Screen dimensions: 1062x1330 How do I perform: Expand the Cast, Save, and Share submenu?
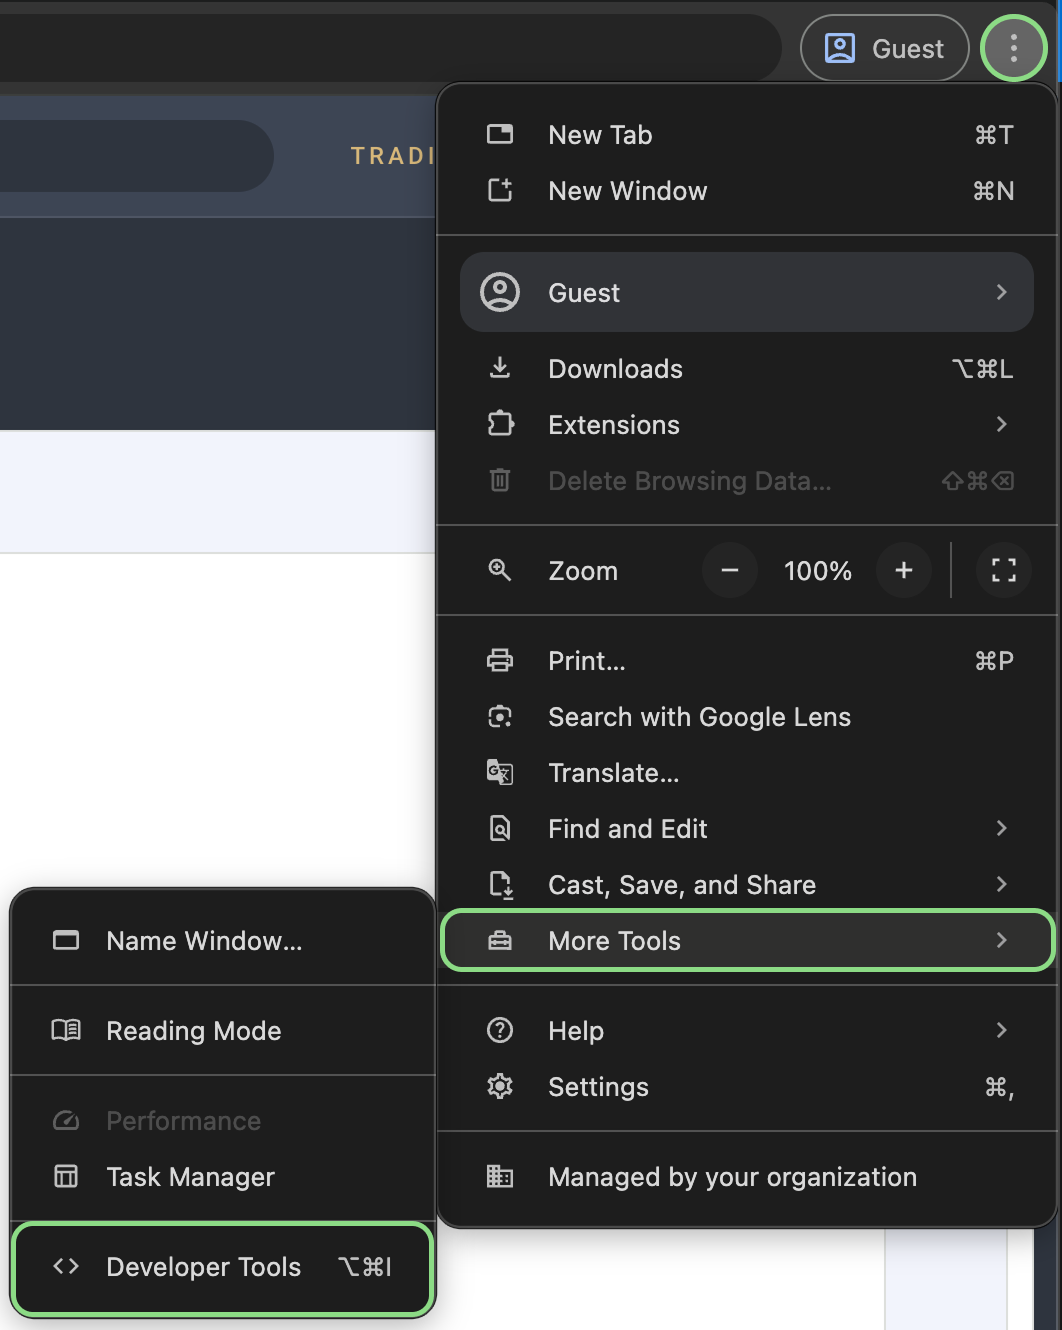(x=1001, y=884)
